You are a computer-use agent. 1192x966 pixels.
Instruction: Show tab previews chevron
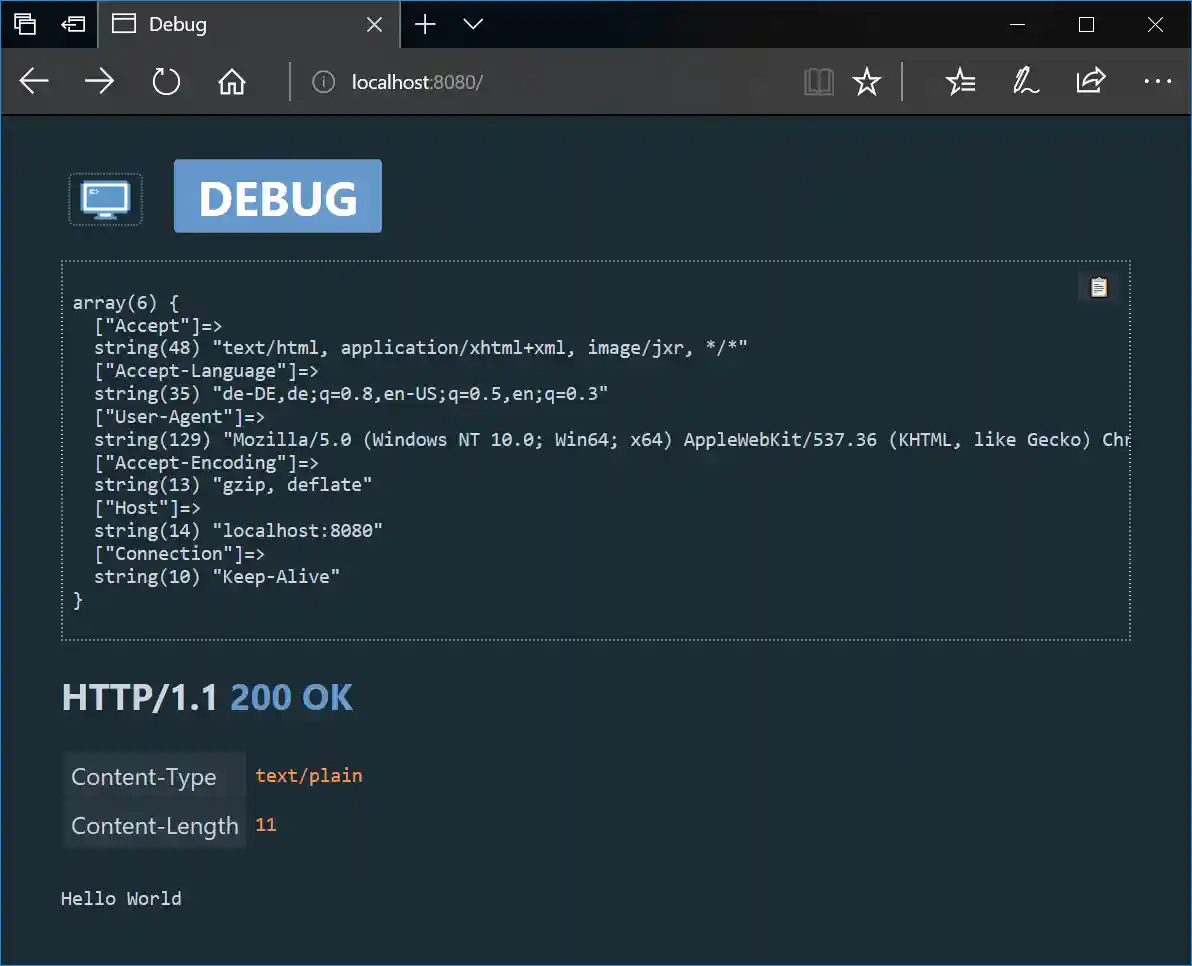click(x=473, y=24)
